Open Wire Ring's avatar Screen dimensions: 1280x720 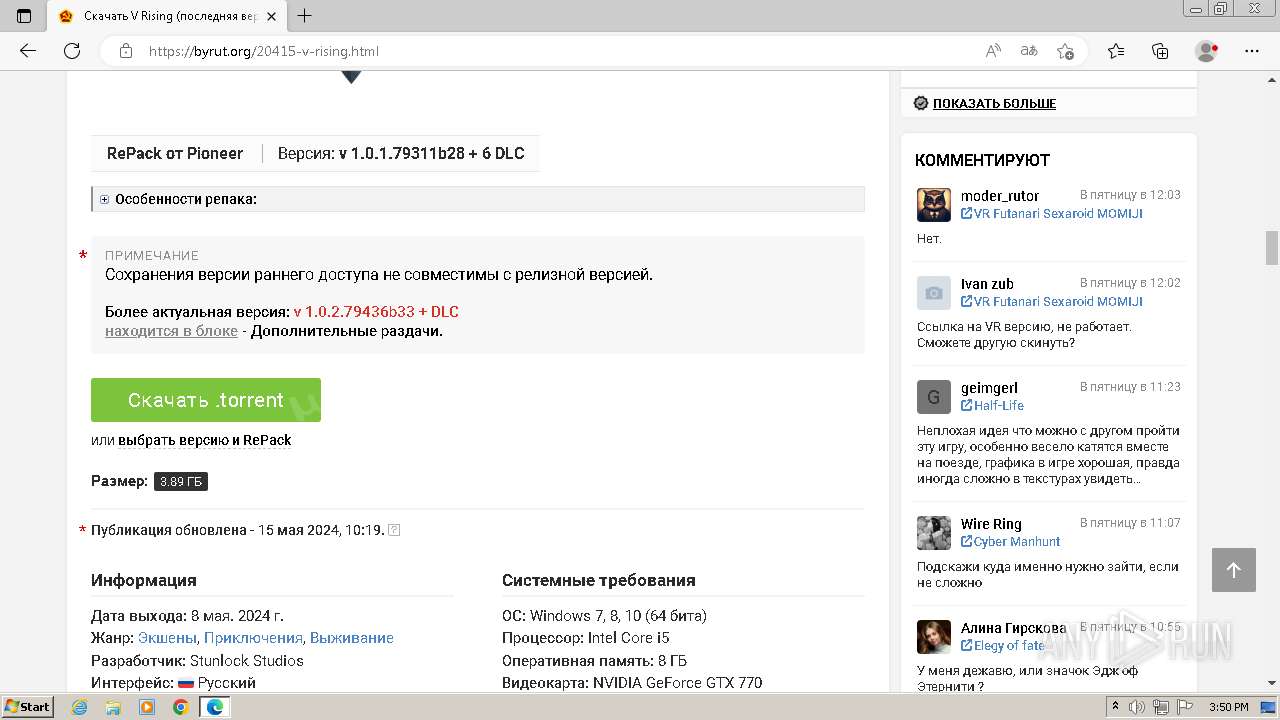[x=934, y=533]
